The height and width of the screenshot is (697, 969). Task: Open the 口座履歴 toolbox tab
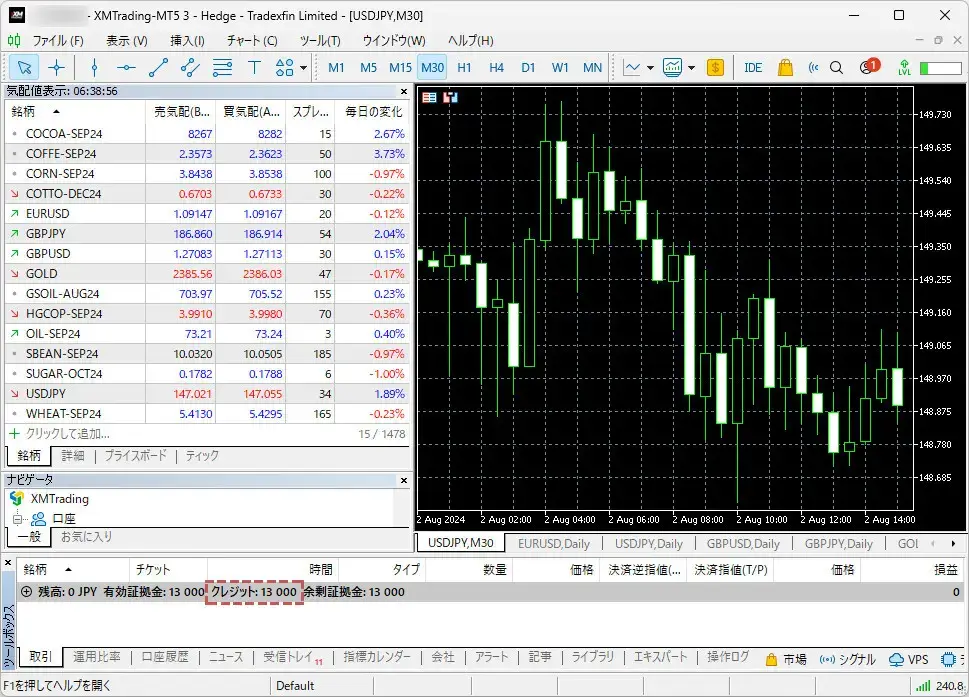[165, 657]
